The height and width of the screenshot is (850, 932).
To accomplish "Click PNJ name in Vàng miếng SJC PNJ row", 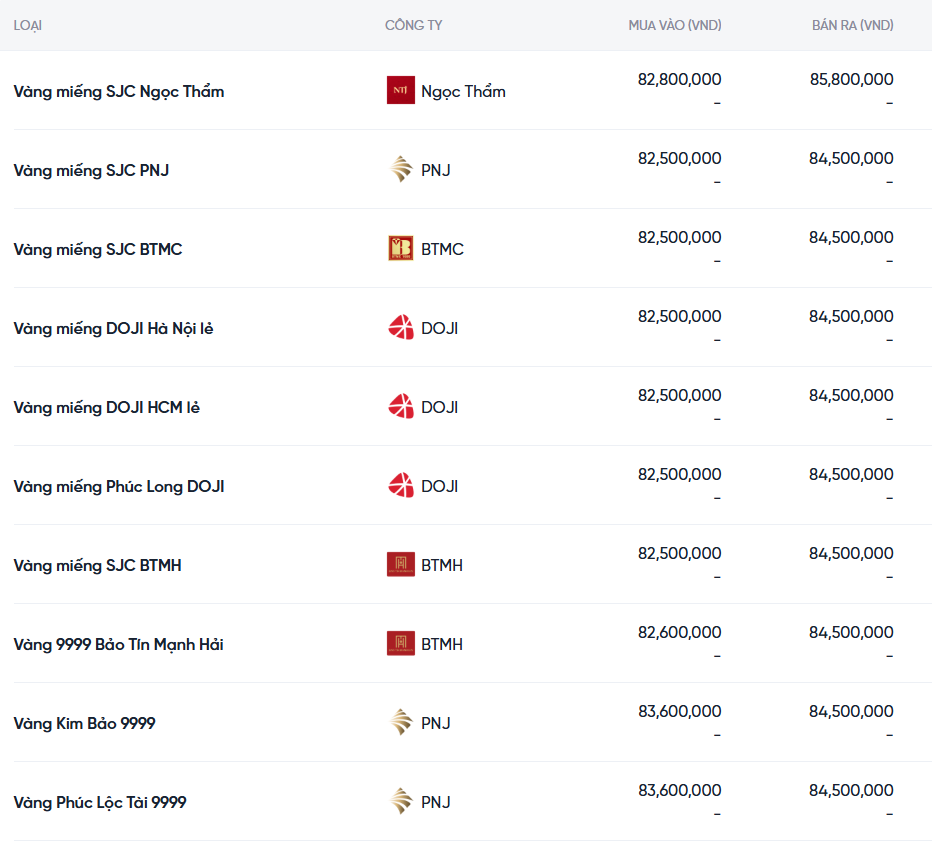I will pos(436,170).
